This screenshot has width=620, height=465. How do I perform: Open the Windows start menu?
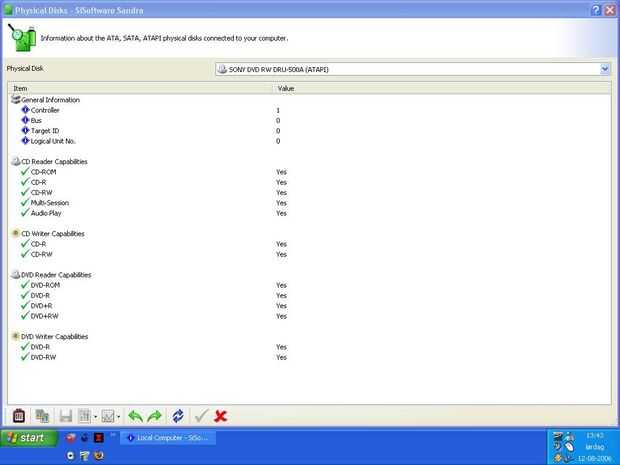[29, 438]
